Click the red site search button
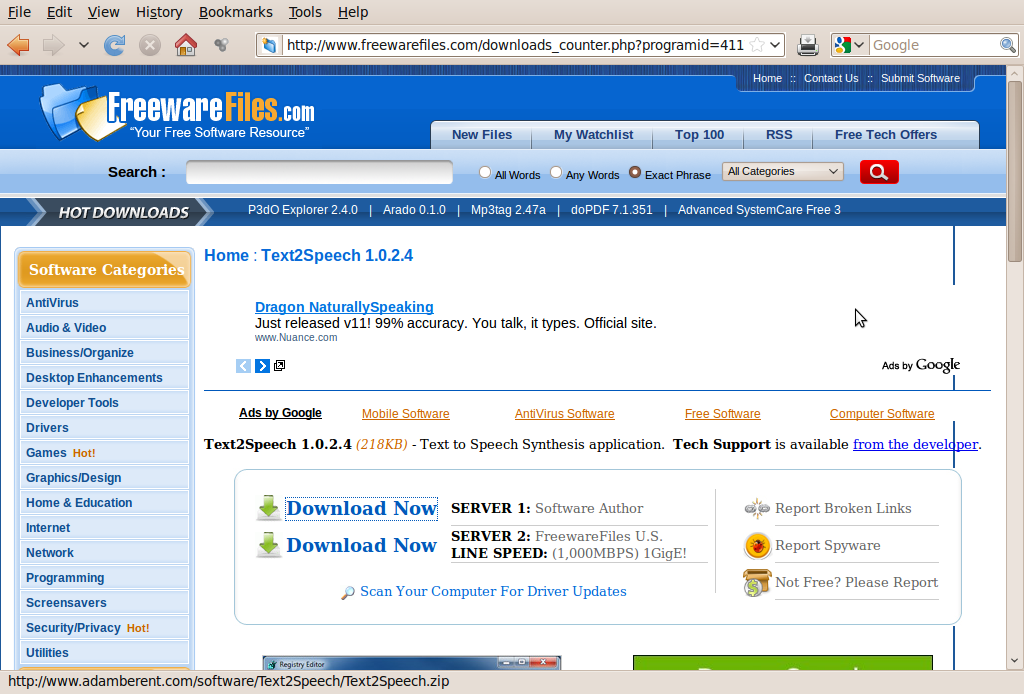Viewport: 1024px width, 694px height. click(x=879, y=172)
